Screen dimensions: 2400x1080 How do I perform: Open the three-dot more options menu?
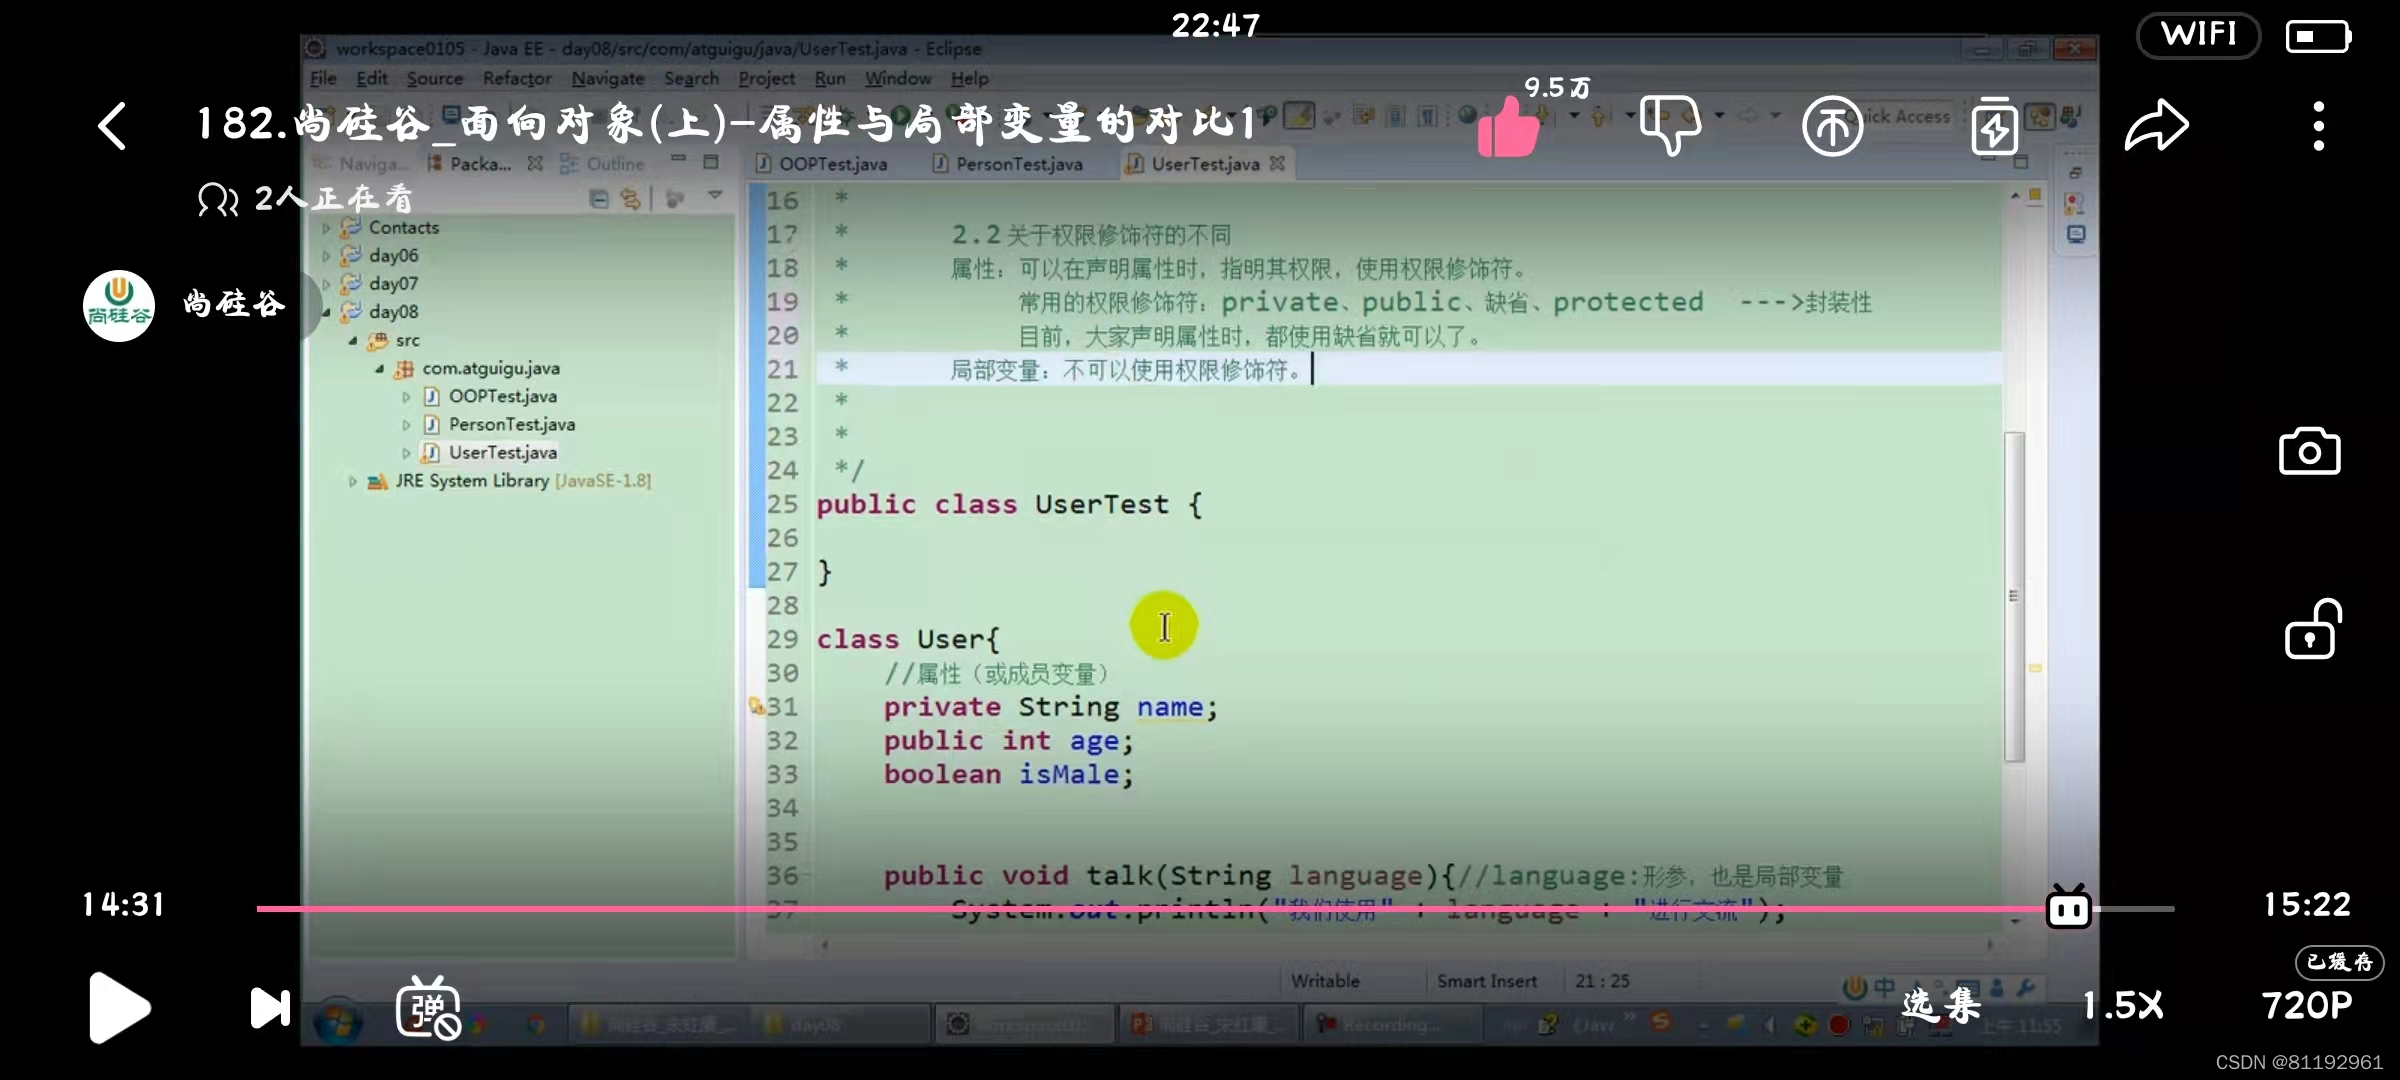2318,126
